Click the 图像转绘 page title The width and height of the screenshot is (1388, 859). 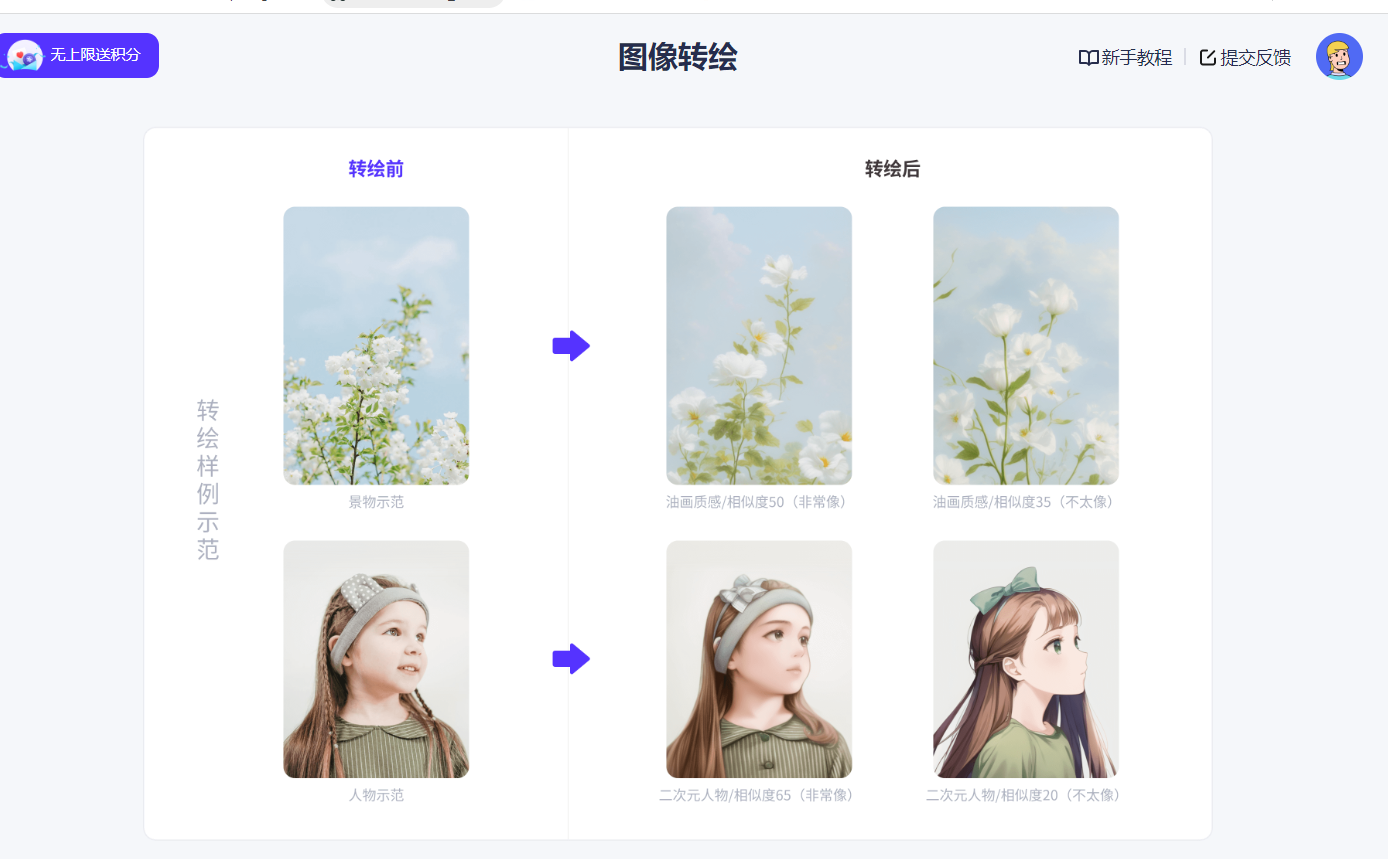tap(677, 57)
